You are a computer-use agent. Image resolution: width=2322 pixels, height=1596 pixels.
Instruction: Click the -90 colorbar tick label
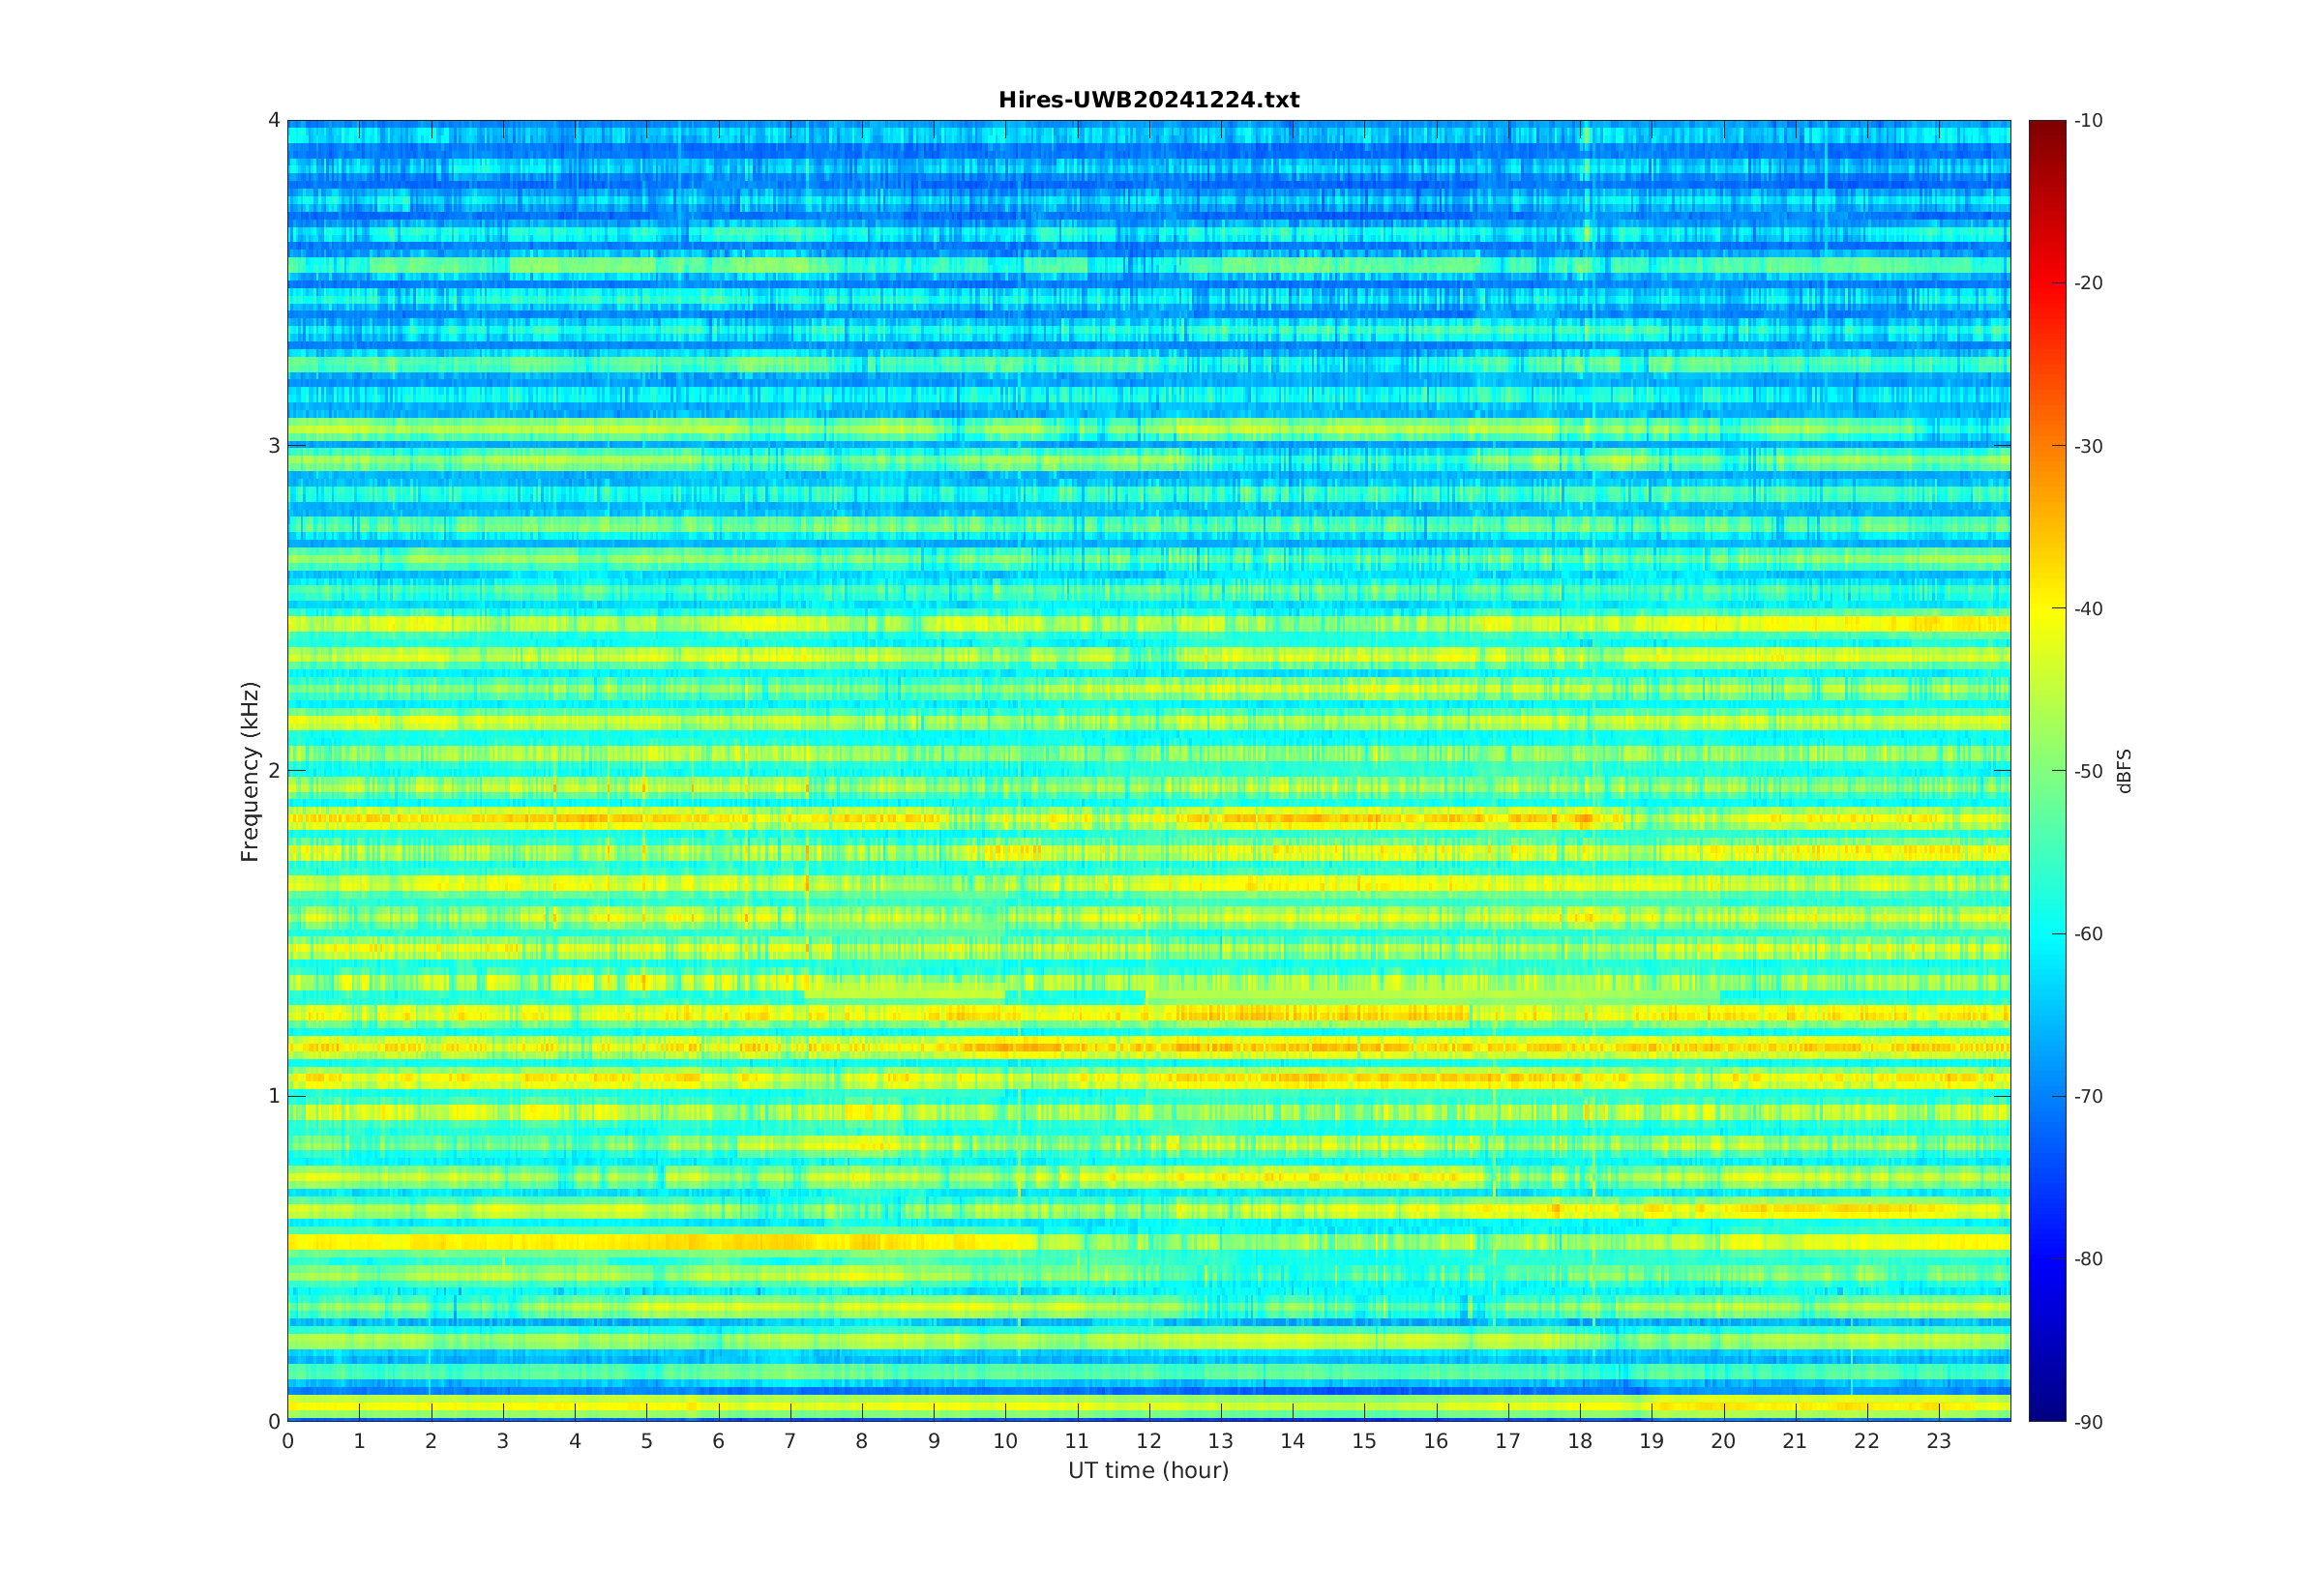pos(2088,1422)
